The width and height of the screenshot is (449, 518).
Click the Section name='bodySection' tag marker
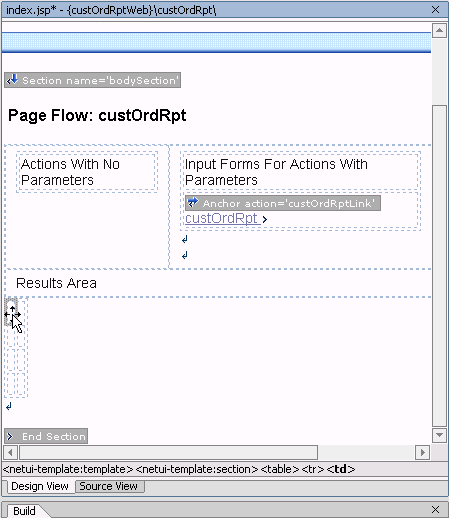pyautogui.click(x=92, y=80)
